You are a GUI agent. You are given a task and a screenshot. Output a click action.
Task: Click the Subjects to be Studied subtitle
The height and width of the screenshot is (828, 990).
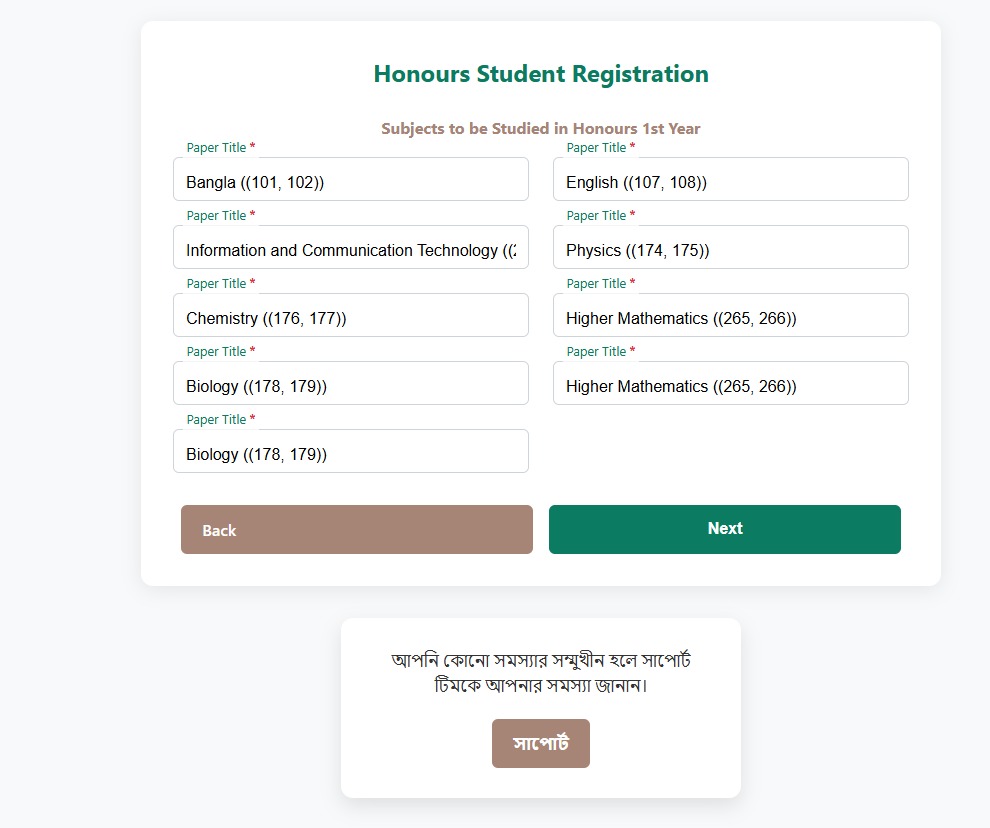(x=540, y=129)
